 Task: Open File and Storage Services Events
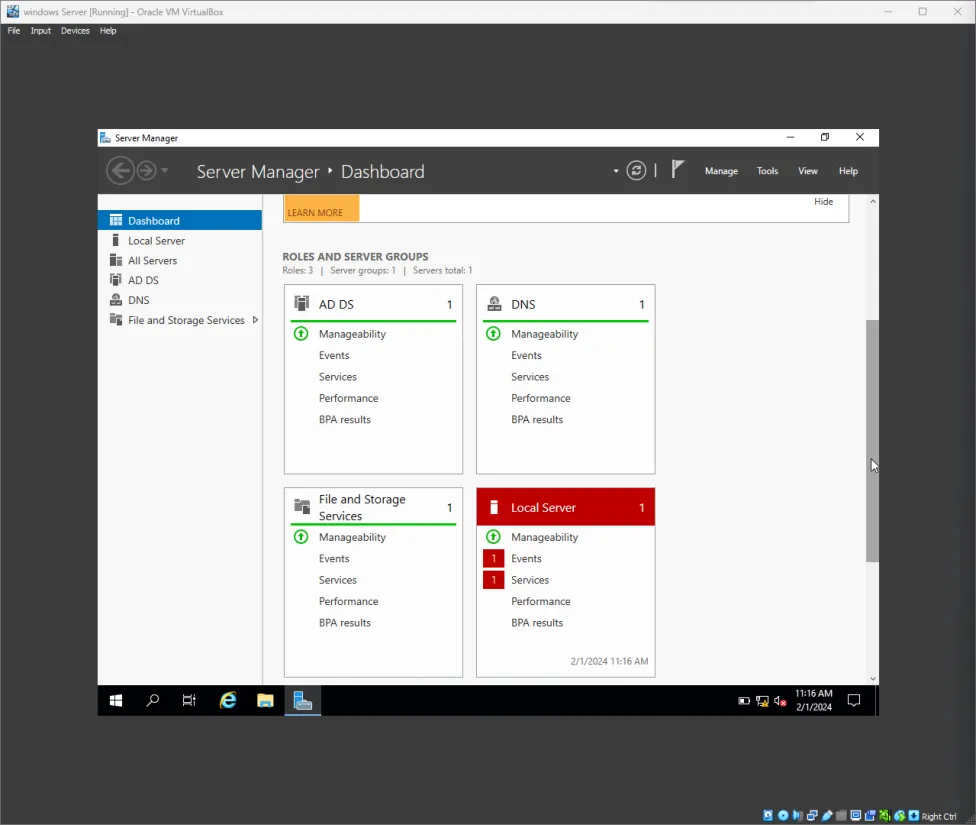[334, 559]
